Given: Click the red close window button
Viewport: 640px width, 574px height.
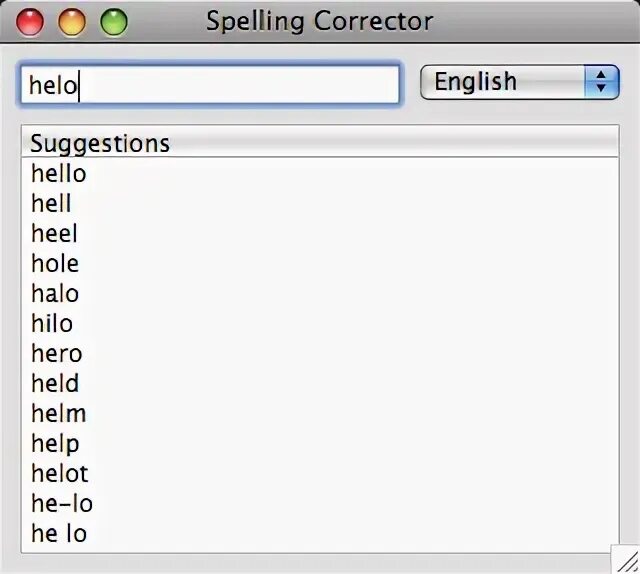Looking at the screenshot, I should point(31,21).
